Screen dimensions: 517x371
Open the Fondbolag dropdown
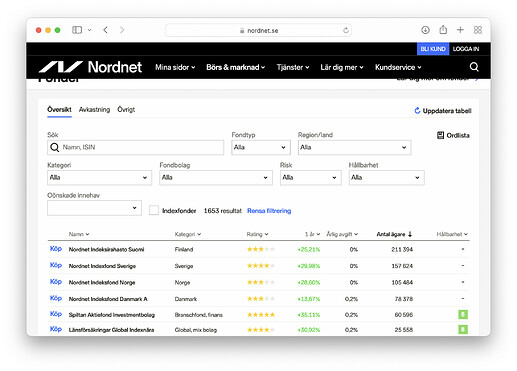(x=216, y=178)
